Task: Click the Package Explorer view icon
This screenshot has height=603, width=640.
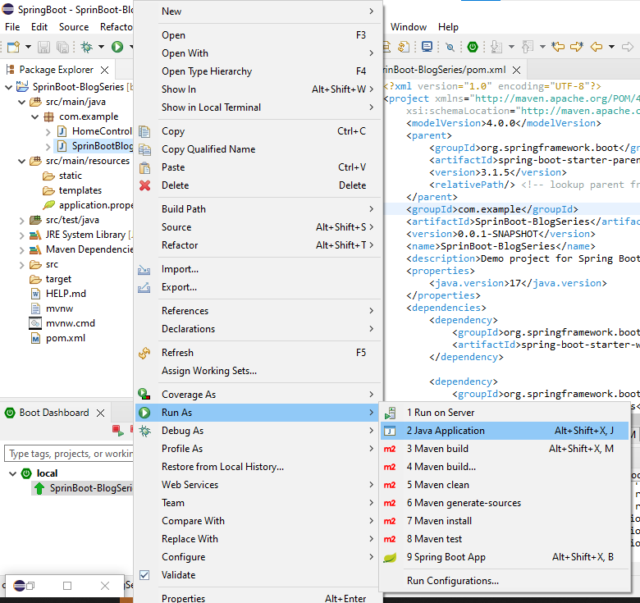Action: [10, 70]
